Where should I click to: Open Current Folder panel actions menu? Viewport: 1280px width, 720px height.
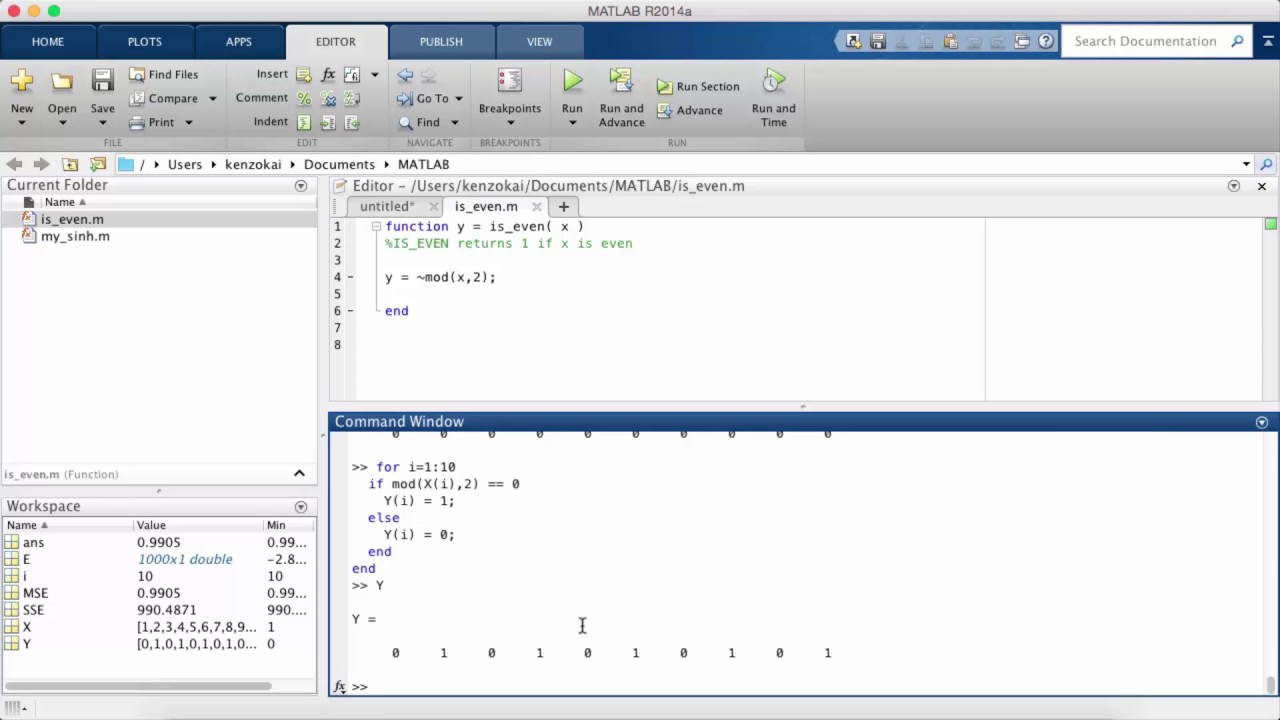300,186
